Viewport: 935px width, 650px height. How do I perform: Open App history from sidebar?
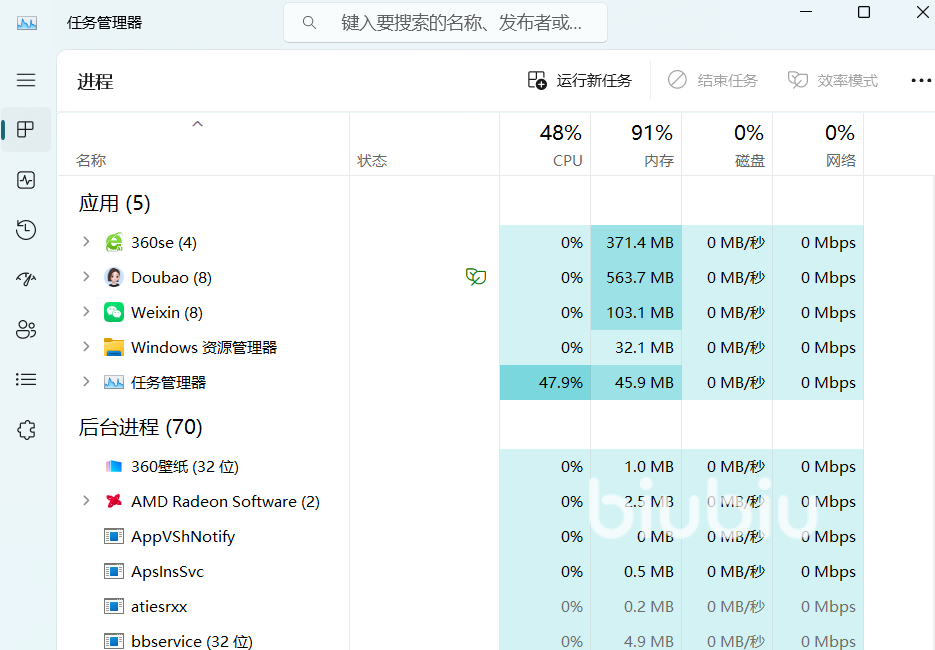26,230
